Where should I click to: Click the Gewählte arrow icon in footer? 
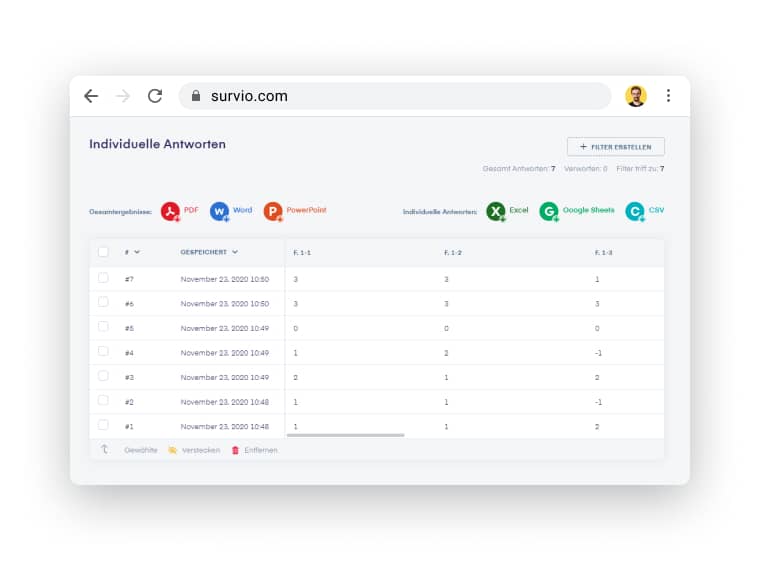click(x=104, y=449)
